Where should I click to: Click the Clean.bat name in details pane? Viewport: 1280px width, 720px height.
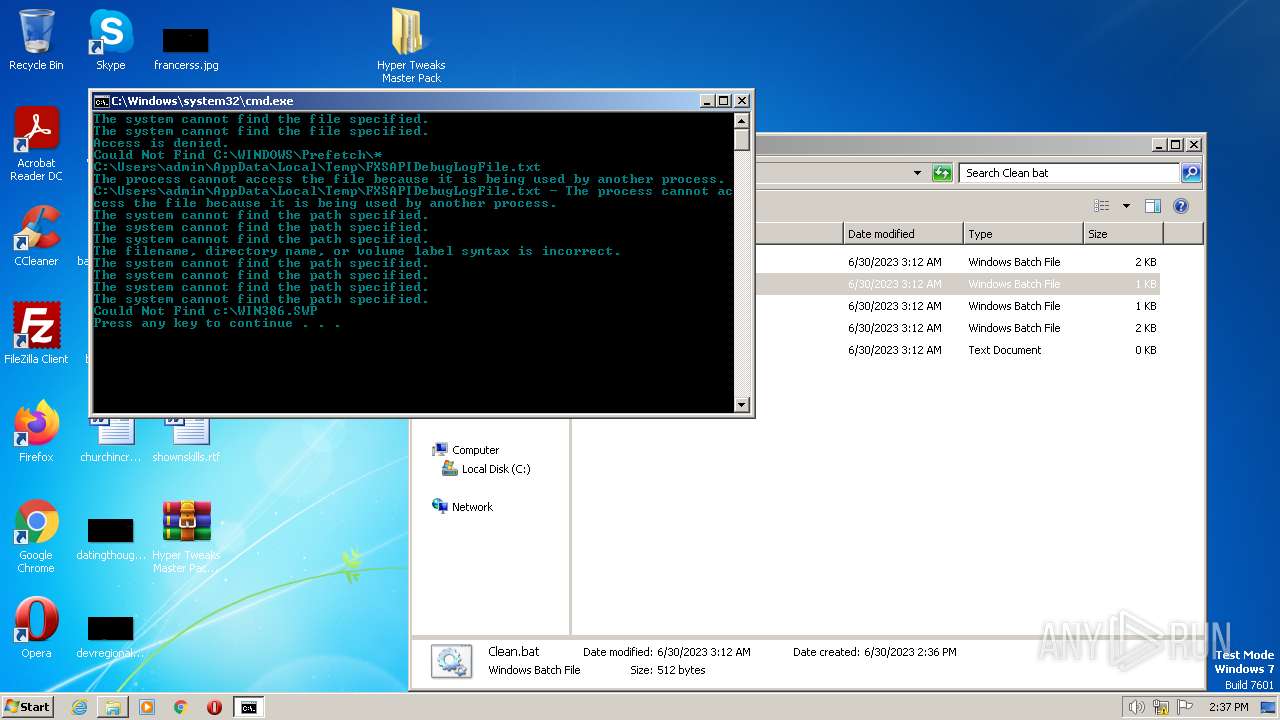click(513, 651)
